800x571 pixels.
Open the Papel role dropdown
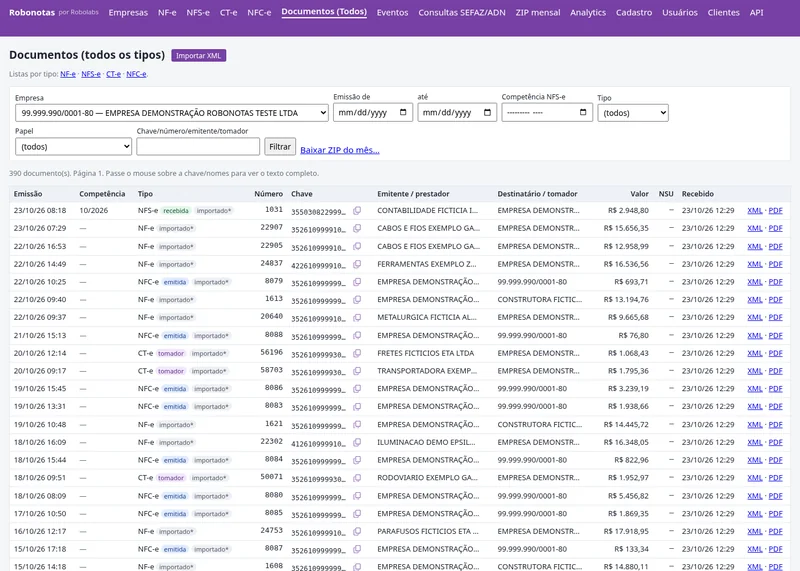tap(73, 146)
